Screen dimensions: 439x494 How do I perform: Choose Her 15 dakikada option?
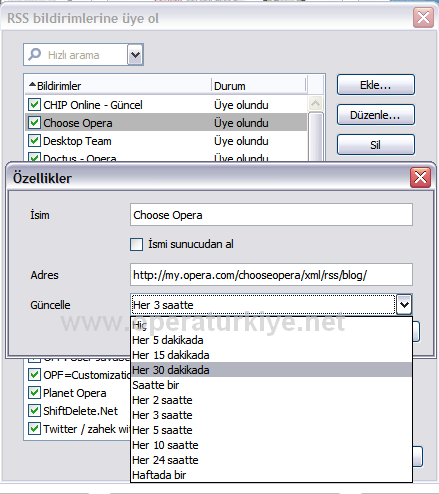271,355
